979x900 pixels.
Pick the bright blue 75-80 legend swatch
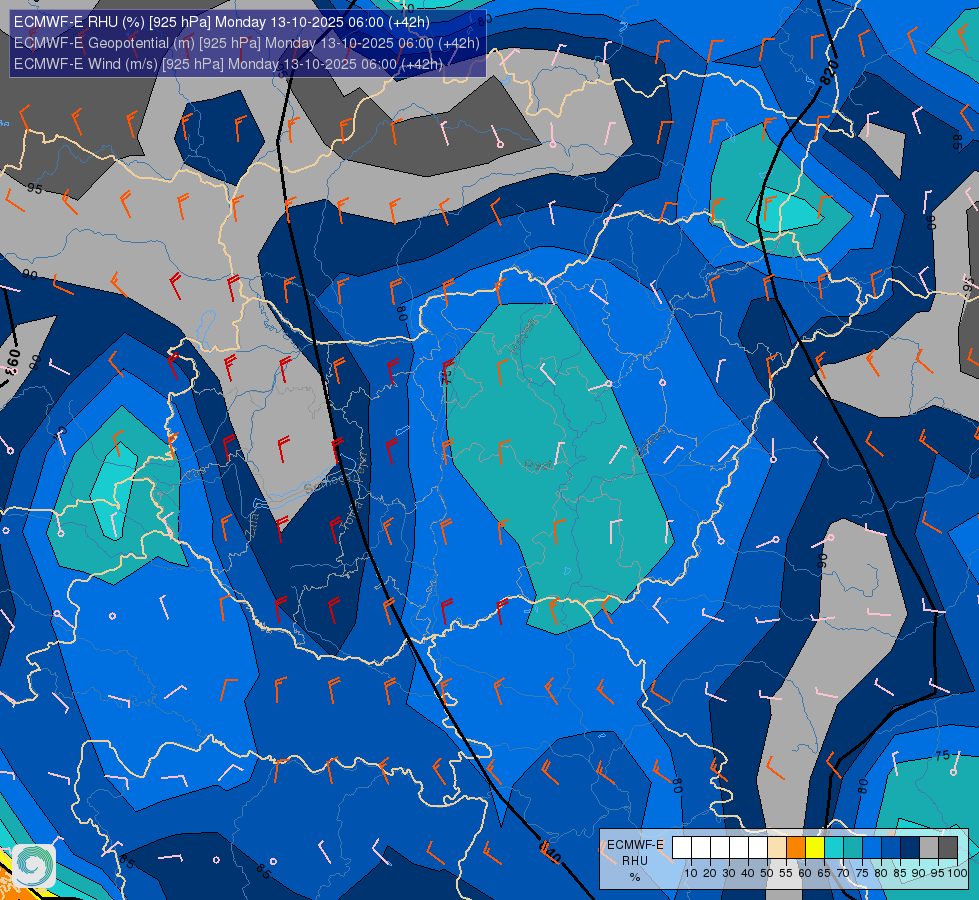(x=872, y=848)
